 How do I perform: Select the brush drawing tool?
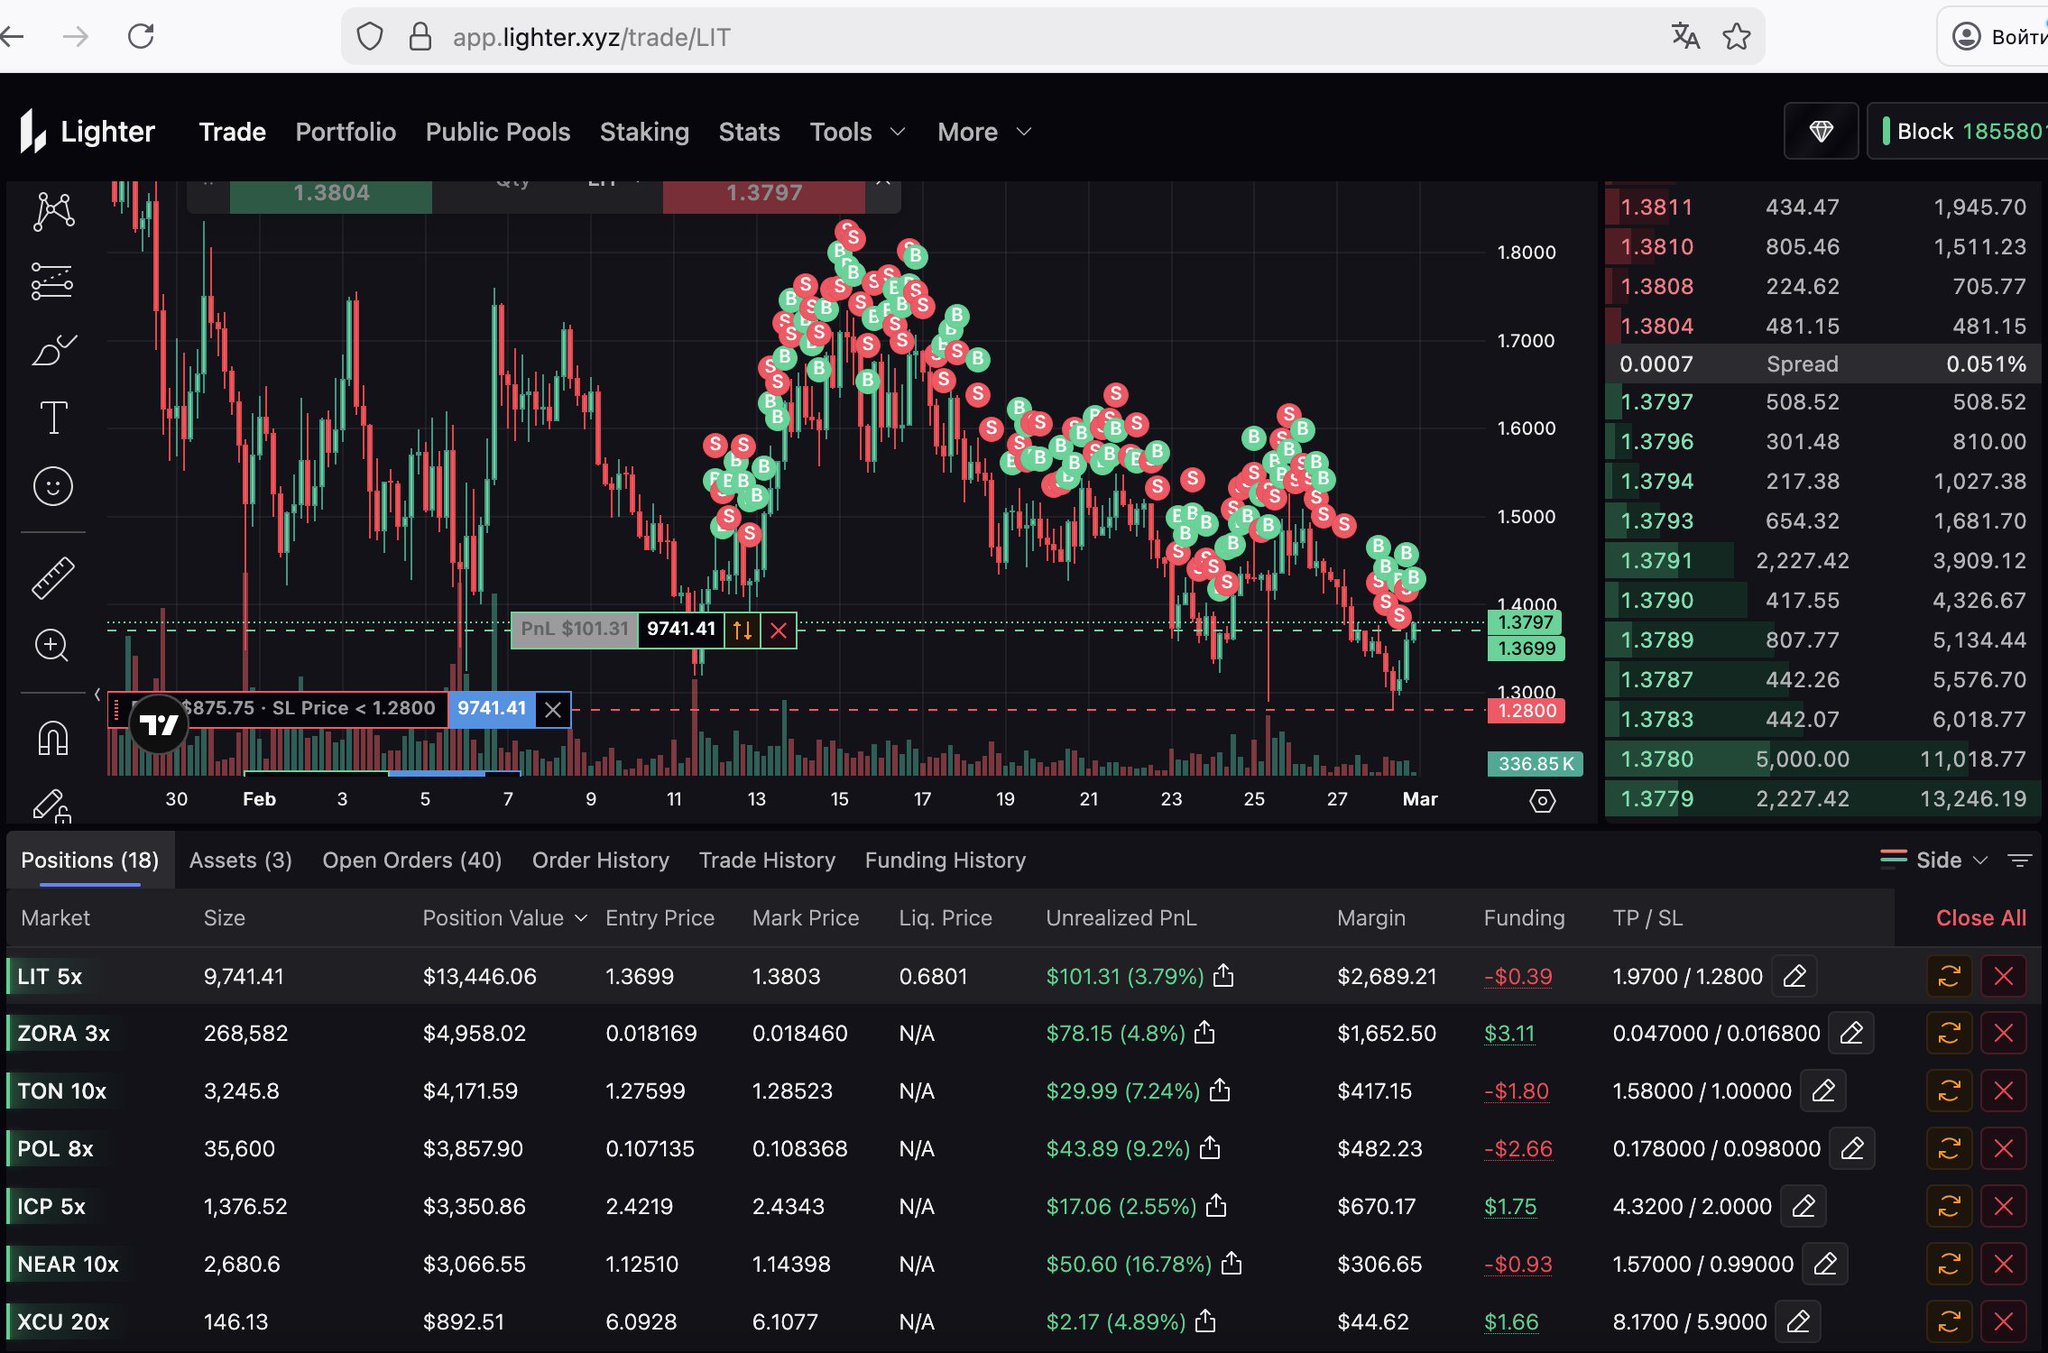[53, 350]
